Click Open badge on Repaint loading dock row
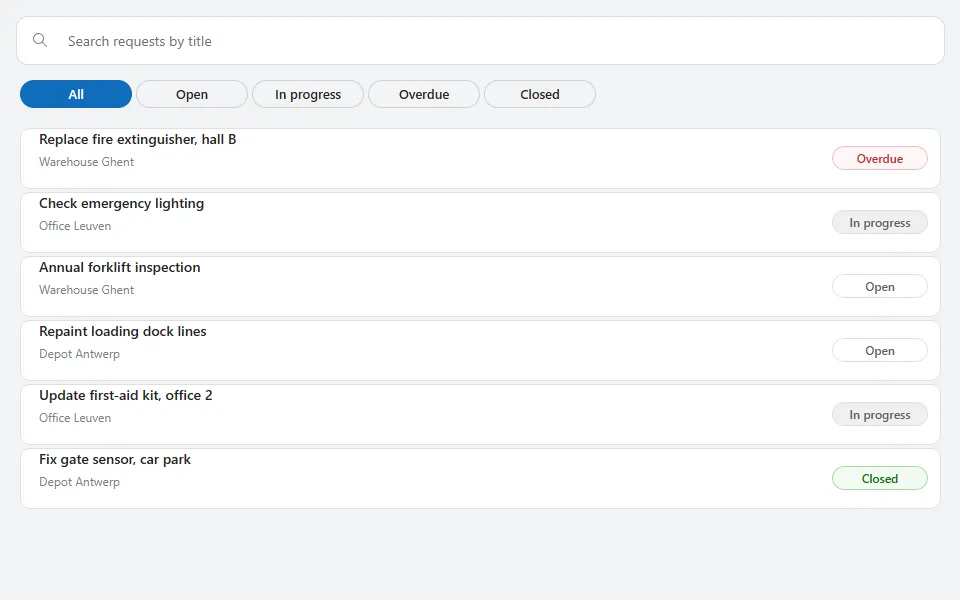Image resolution: width=960 pixels, height=600 pixels. click(880, 351)
